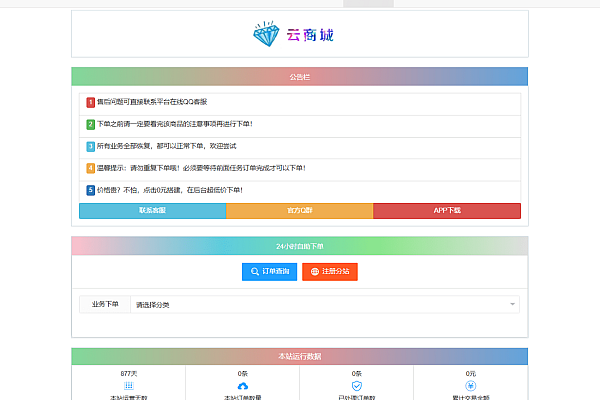Viewport: 600px width, 400px height.
Task: Click the red number 1 notice badge
Action: (91, 102)
